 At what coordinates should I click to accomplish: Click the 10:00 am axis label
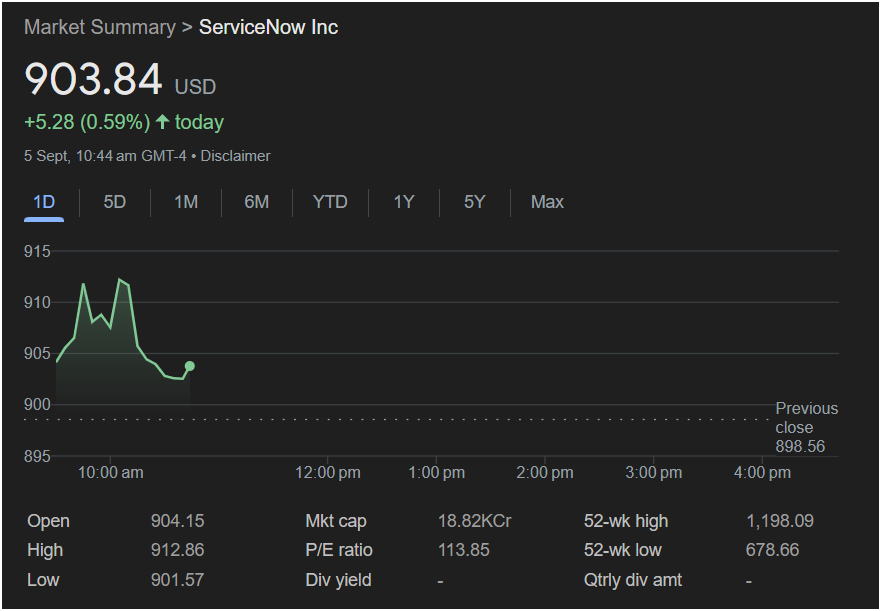point(111,472)
